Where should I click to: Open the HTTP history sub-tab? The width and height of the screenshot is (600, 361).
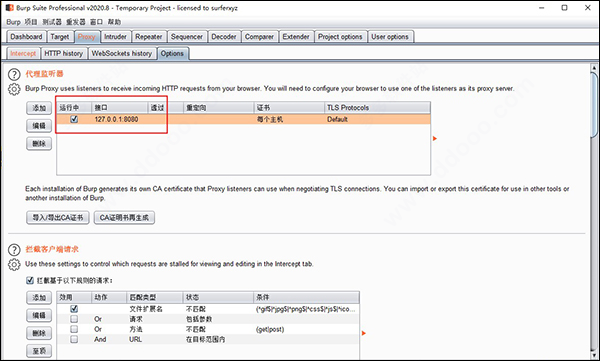[64, 54]
